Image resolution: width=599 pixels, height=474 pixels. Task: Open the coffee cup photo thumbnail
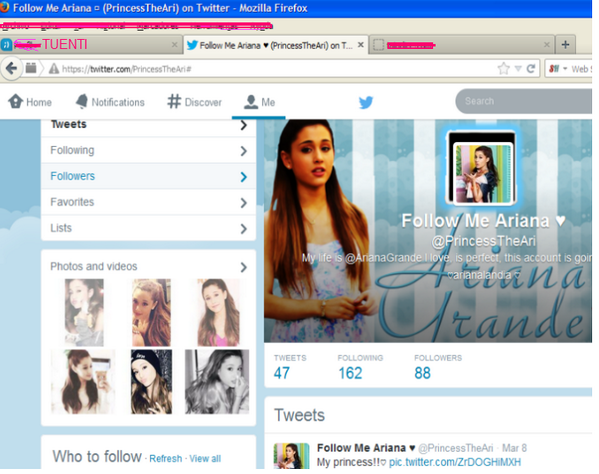(83, 382)
